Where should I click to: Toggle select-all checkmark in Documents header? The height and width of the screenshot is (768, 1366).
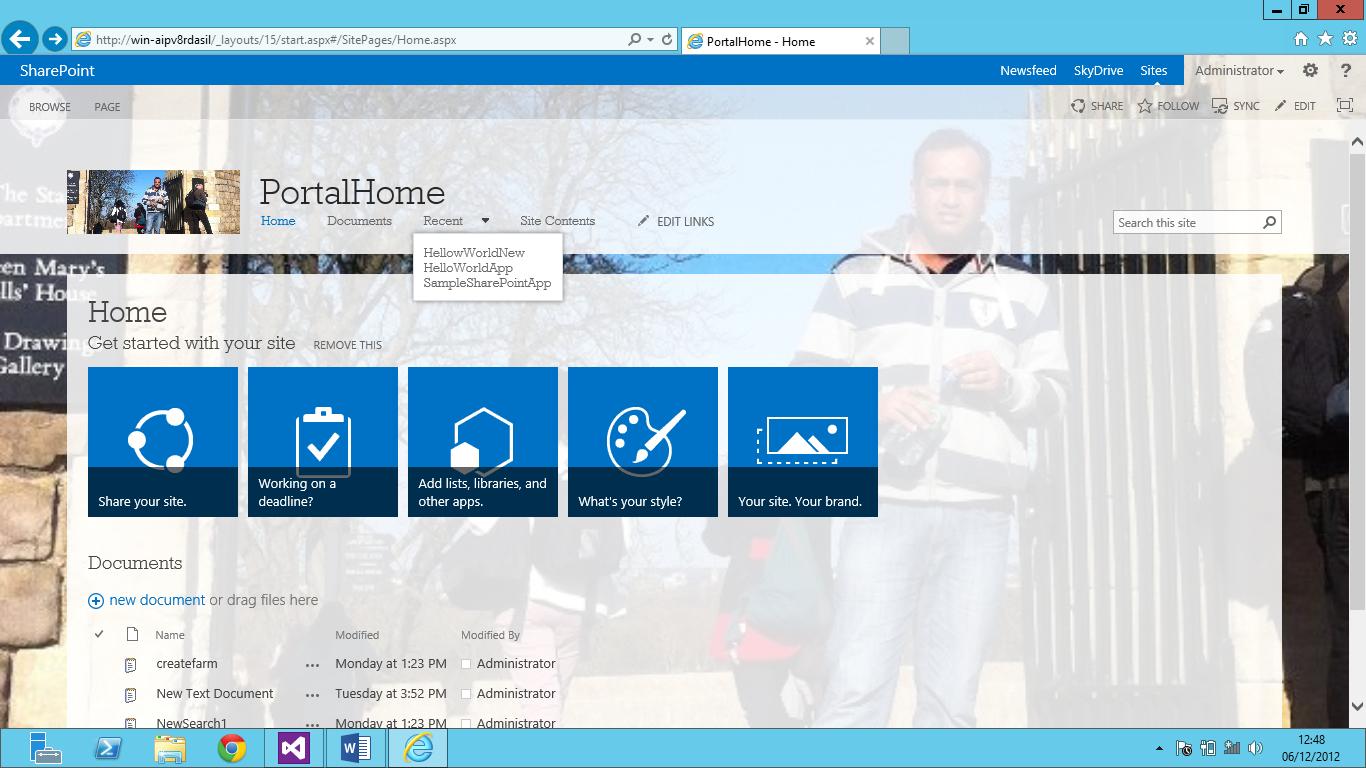[x=99, y=634]
